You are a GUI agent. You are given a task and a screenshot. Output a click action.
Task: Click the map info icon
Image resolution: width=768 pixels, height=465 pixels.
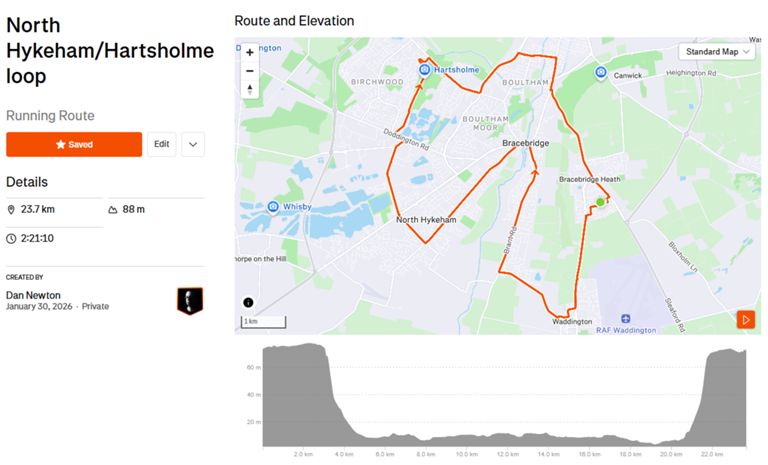[x=248, y=302]
